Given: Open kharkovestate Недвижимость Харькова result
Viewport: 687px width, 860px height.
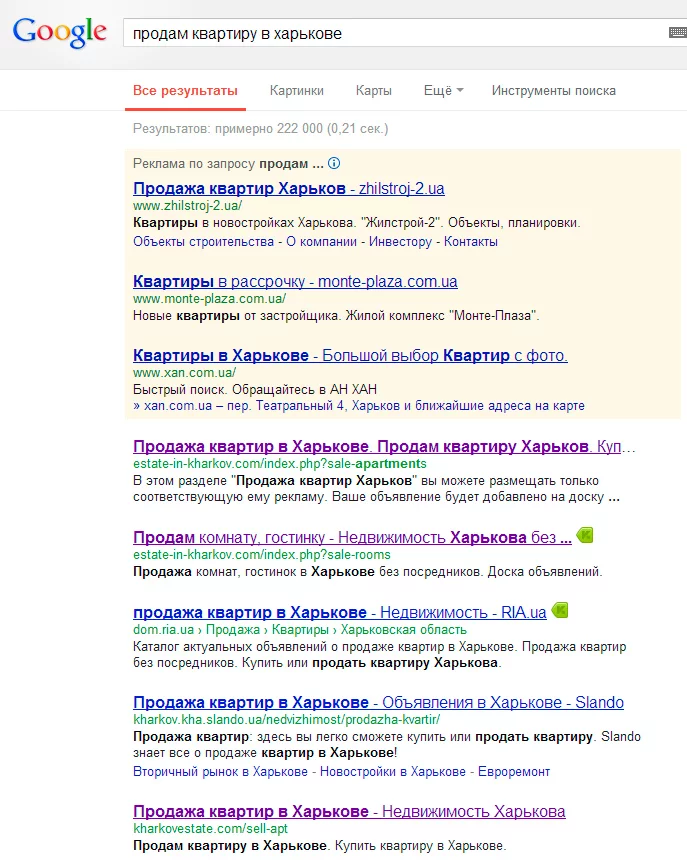Looking at the screenshot, I should [x=349, y=811].
